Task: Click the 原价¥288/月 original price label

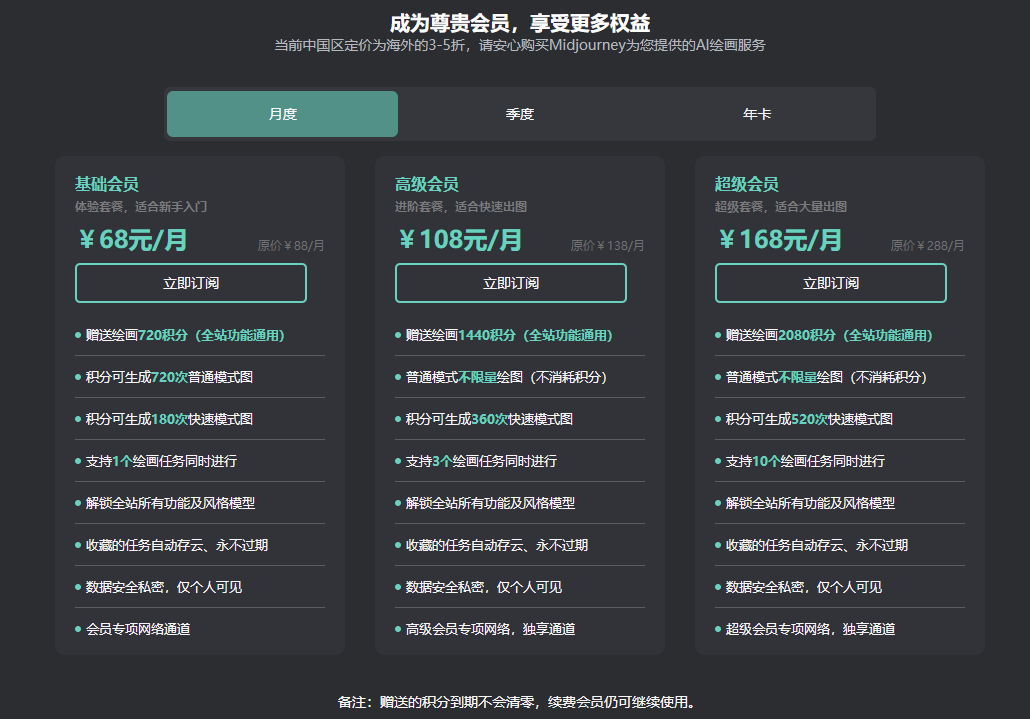Action: tap(927, 245)
